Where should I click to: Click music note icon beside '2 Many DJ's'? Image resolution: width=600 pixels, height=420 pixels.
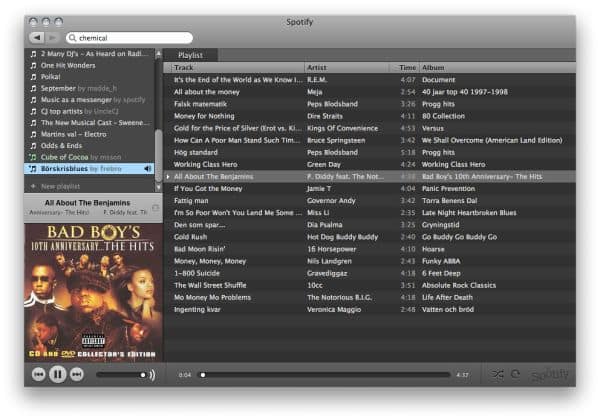[33, 54]
